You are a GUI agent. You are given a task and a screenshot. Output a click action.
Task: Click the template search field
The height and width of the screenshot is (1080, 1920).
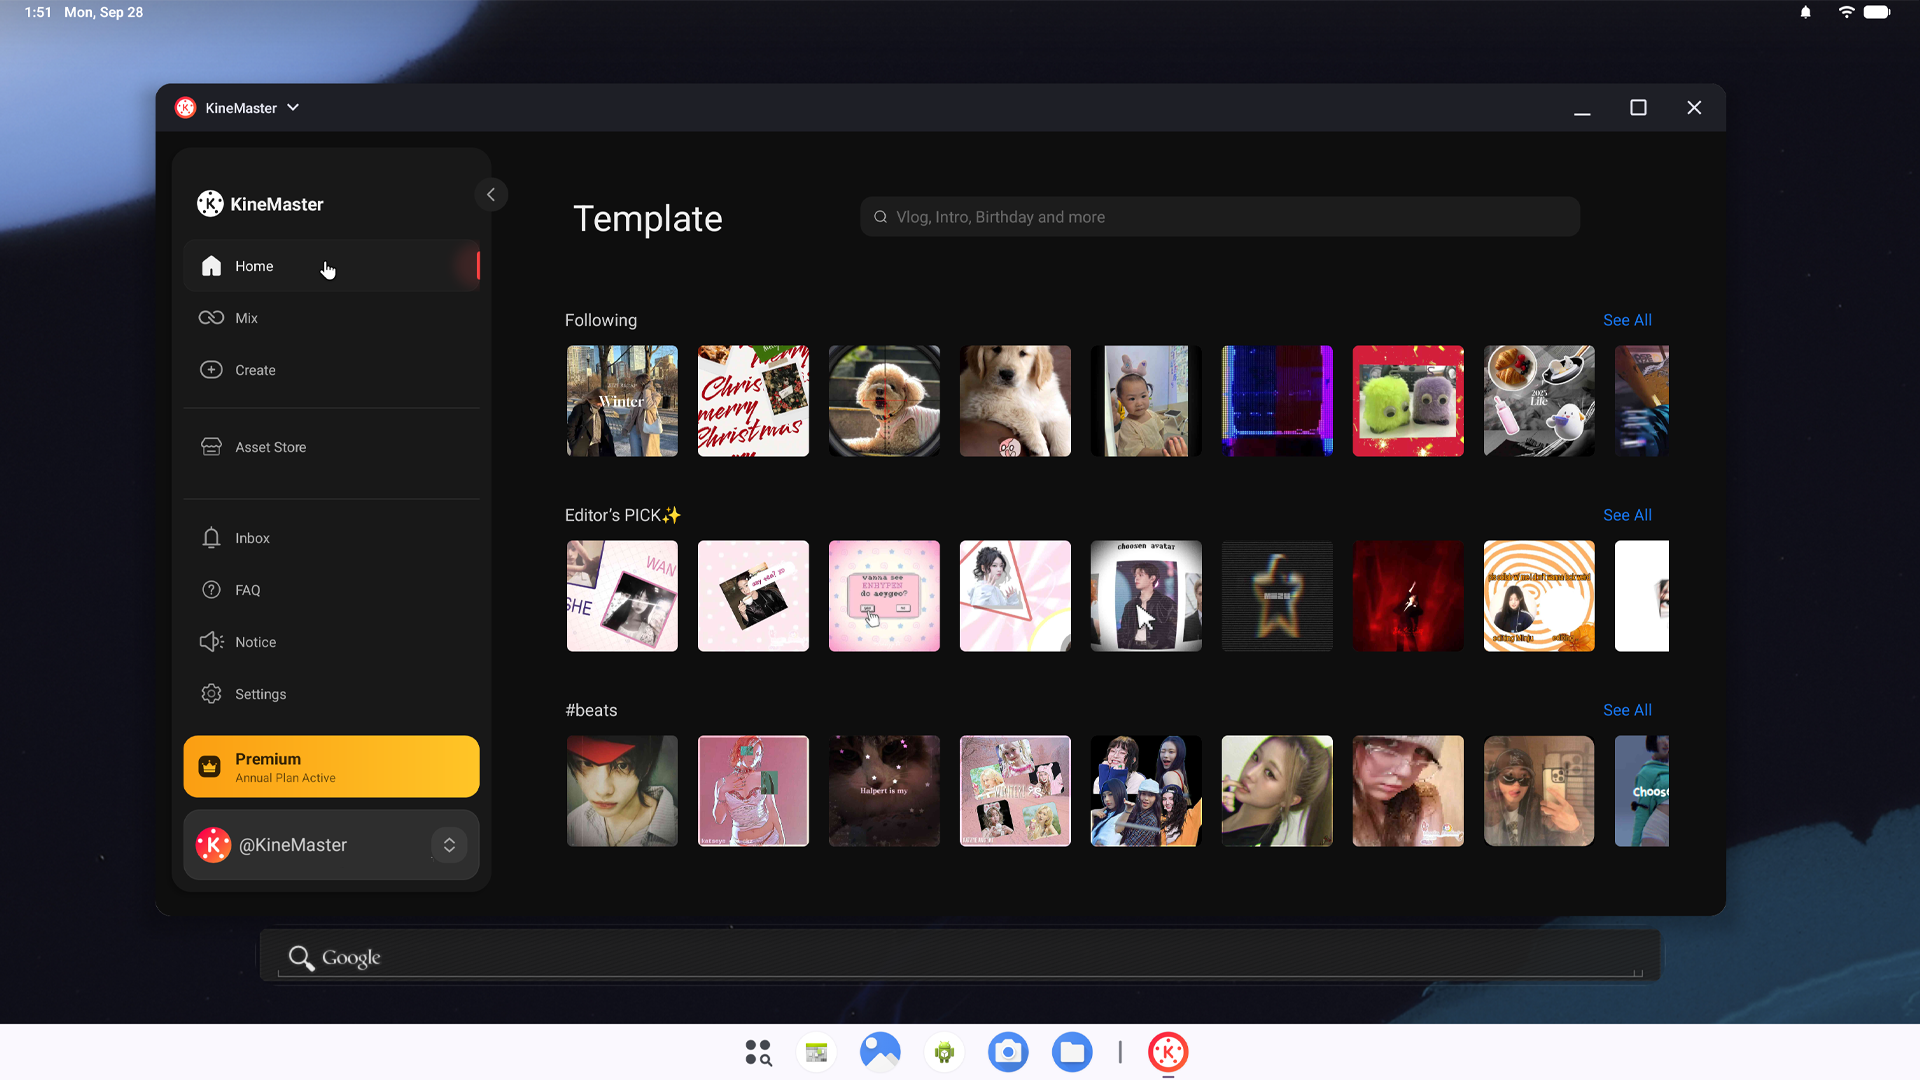(x=1220, y=217)
